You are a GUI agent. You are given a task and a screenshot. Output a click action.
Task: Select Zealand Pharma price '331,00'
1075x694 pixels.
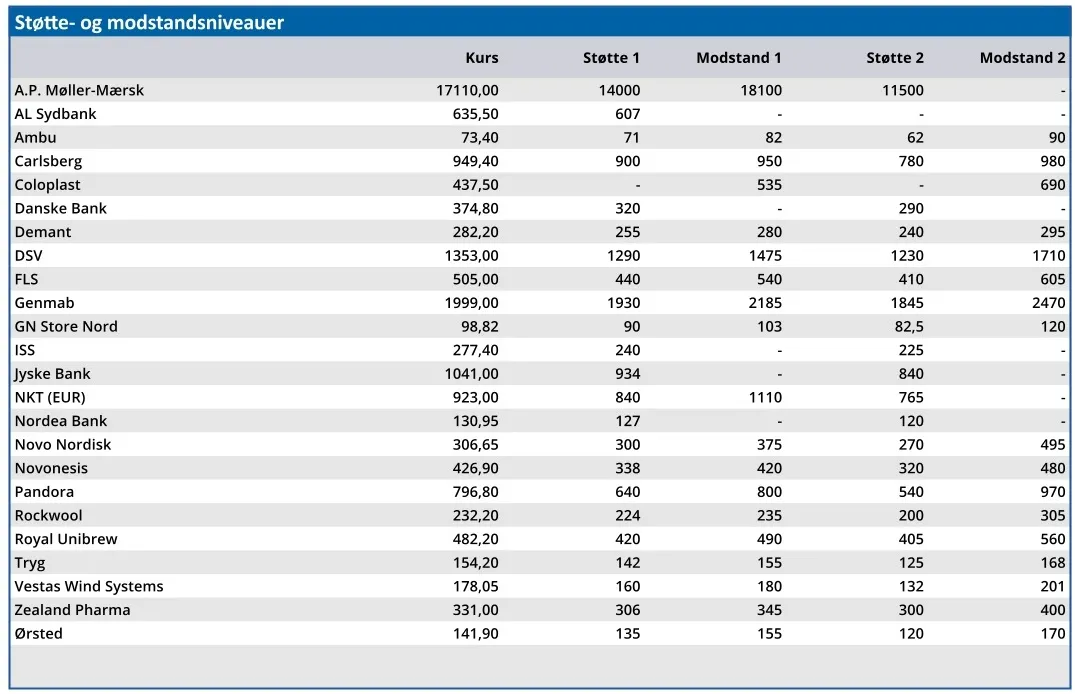coord(475,610)
